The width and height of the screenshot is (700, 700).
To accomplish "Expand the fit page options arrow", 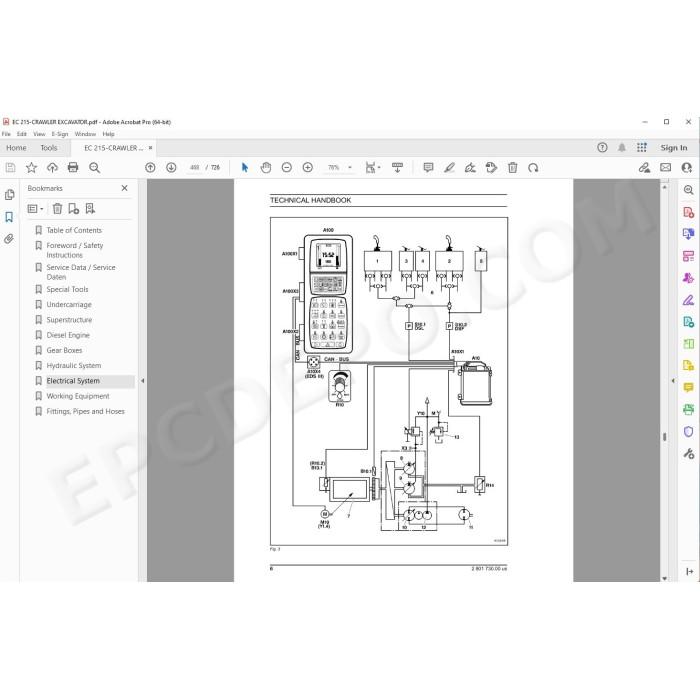I will pyautogui.click(x=379, y=168).
